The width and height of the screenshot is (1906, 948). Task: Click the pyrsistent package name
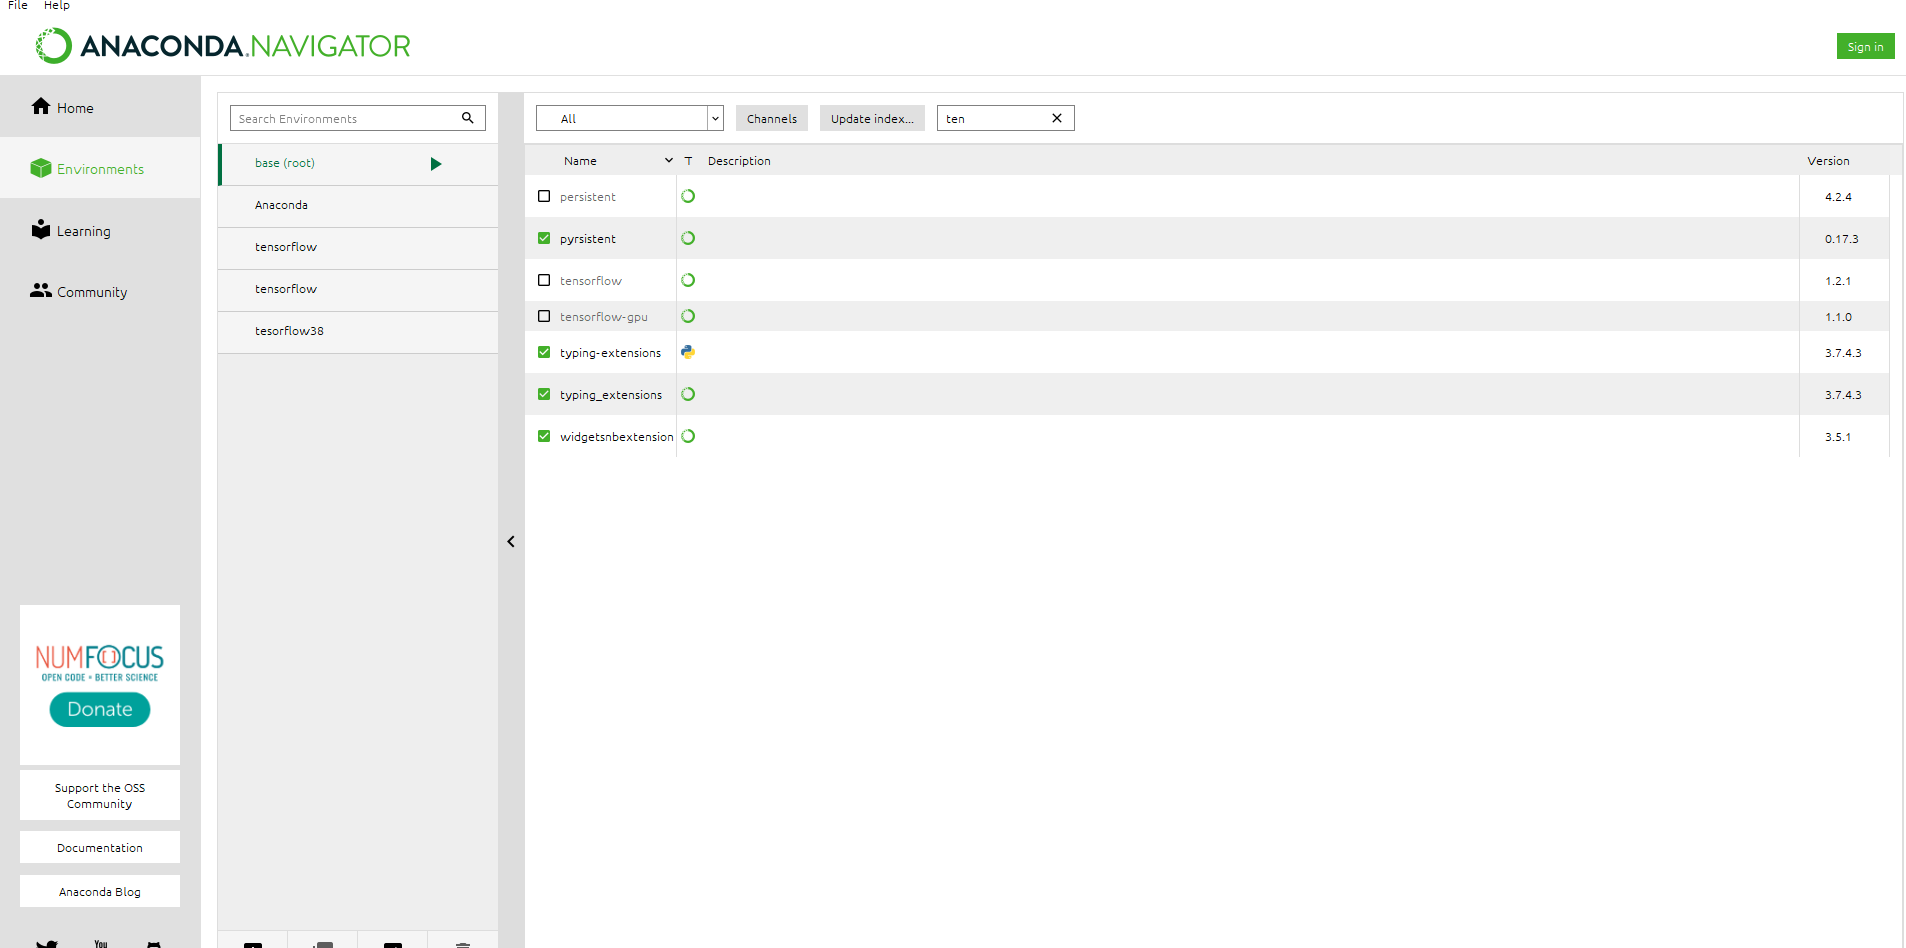(588, 239)
